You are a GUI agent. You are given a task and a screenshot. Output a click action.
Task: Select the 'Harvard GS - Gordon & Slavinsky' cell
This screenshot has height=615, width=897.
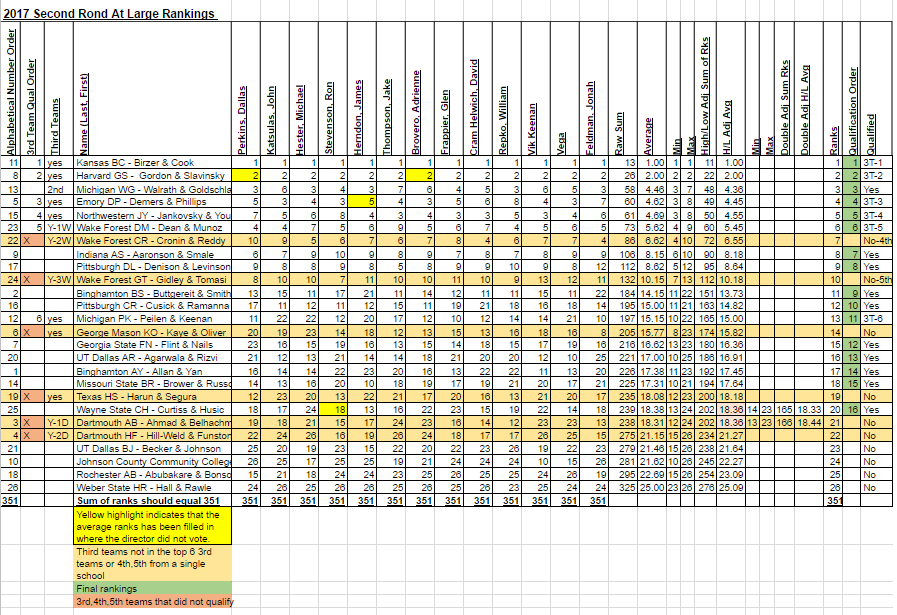pos(152,176)
